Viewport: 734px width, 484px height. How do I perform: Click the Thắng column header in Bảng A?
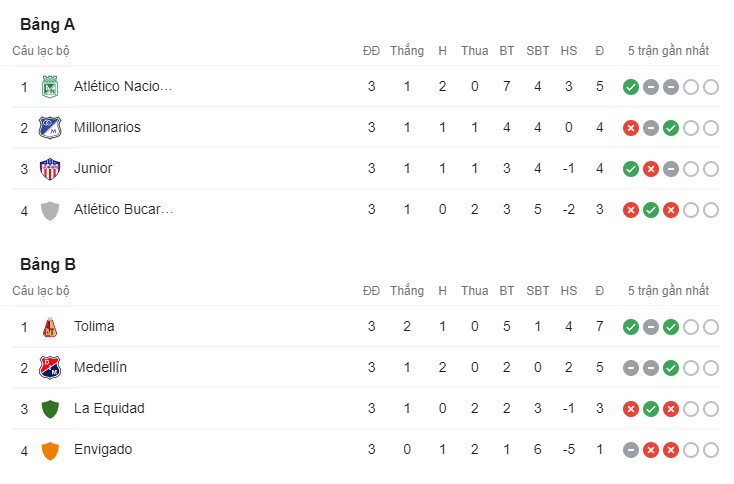coord(407,51)
